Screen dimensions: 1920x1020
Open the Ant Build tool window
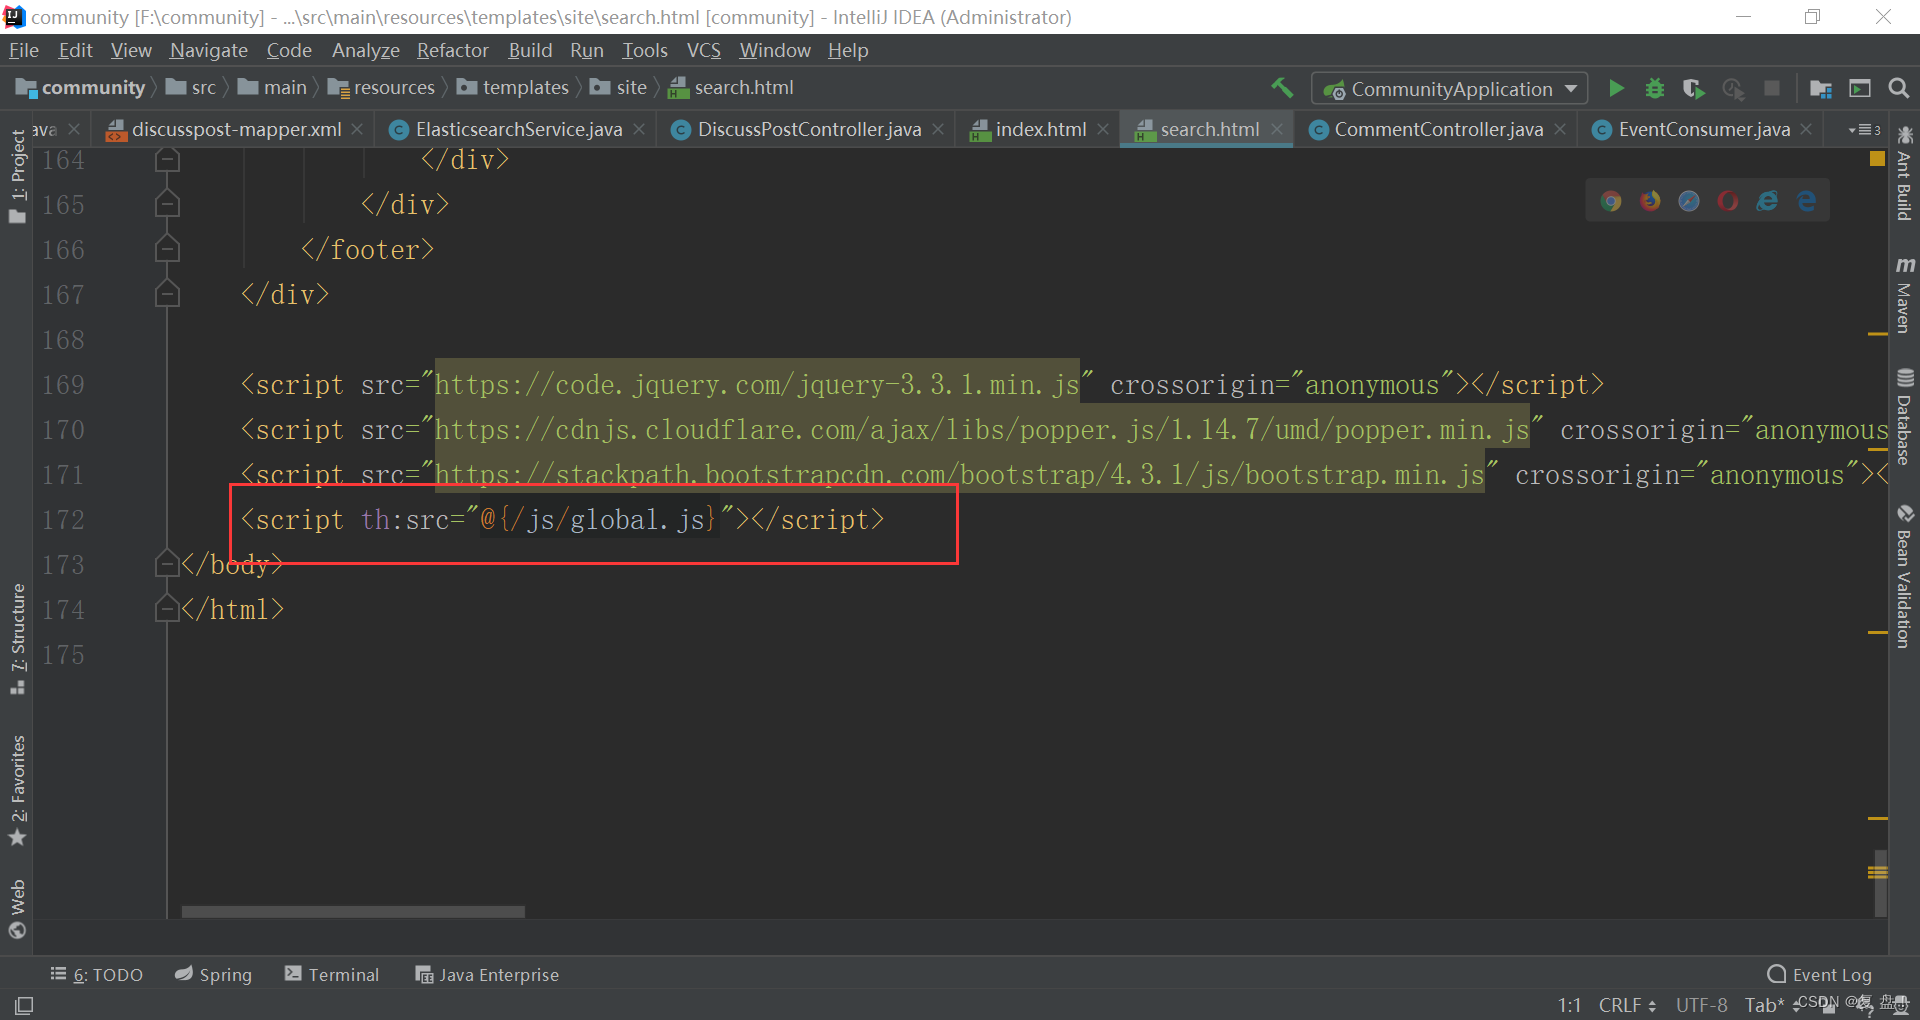(1904, 173)
